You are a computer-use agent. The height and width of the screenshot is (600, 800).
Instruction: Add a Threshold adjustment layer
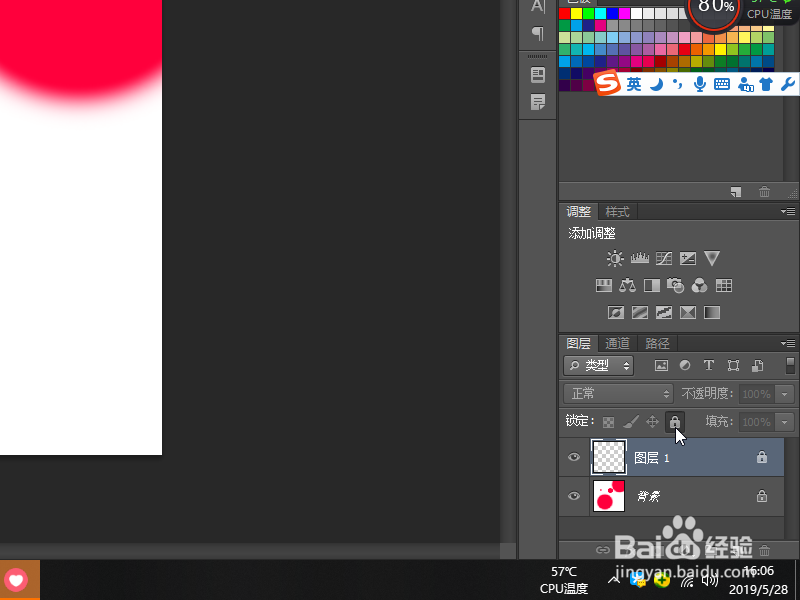[664, 312]
